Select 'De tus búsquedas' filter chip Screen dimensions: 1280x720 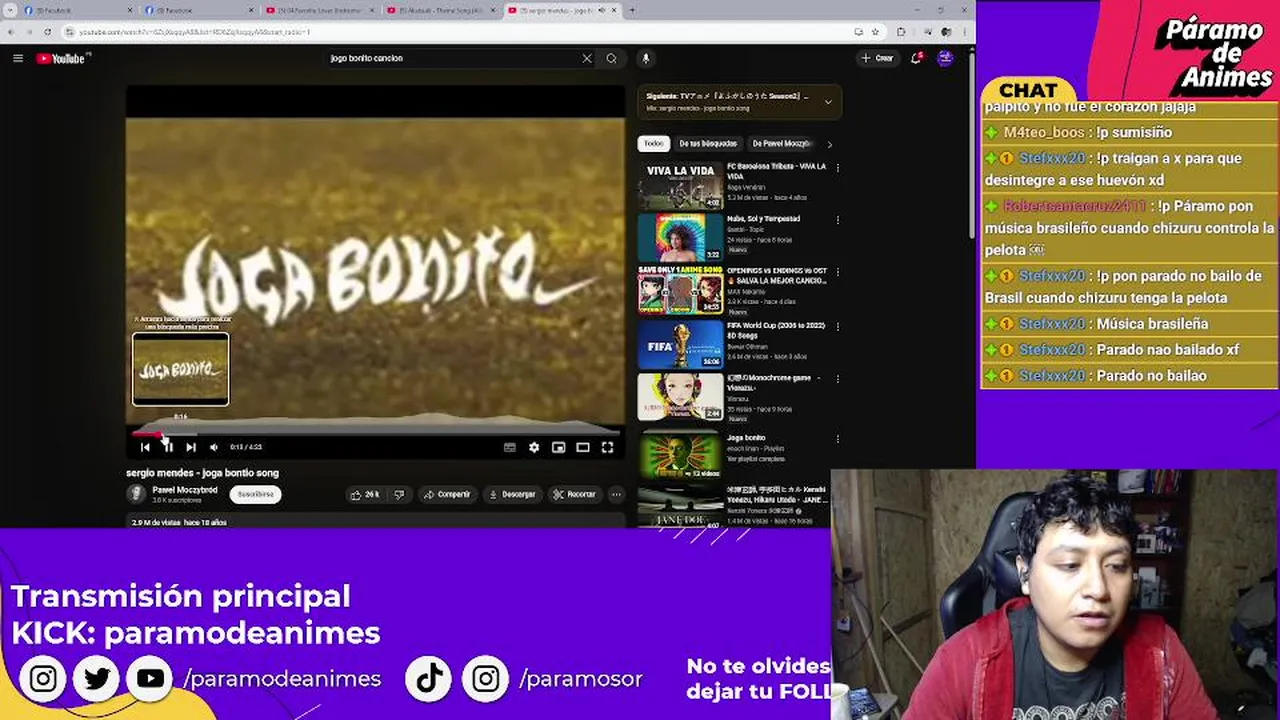pos(707,144)
